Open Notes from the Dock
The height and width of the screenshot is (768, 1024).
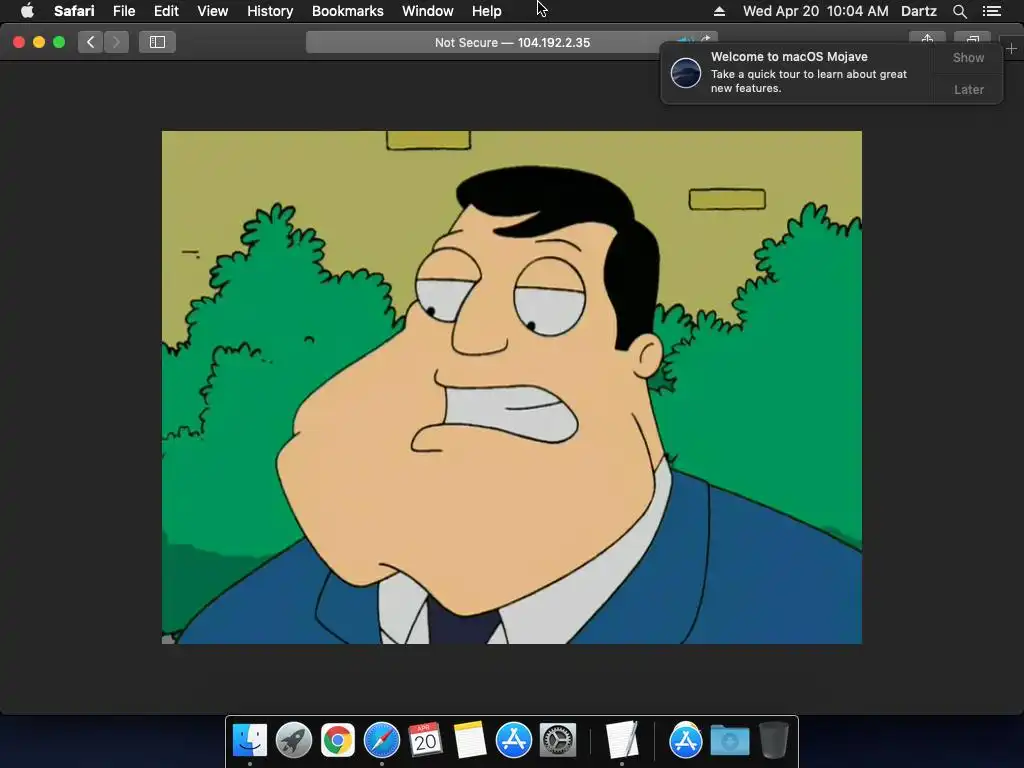click(470, 740)
